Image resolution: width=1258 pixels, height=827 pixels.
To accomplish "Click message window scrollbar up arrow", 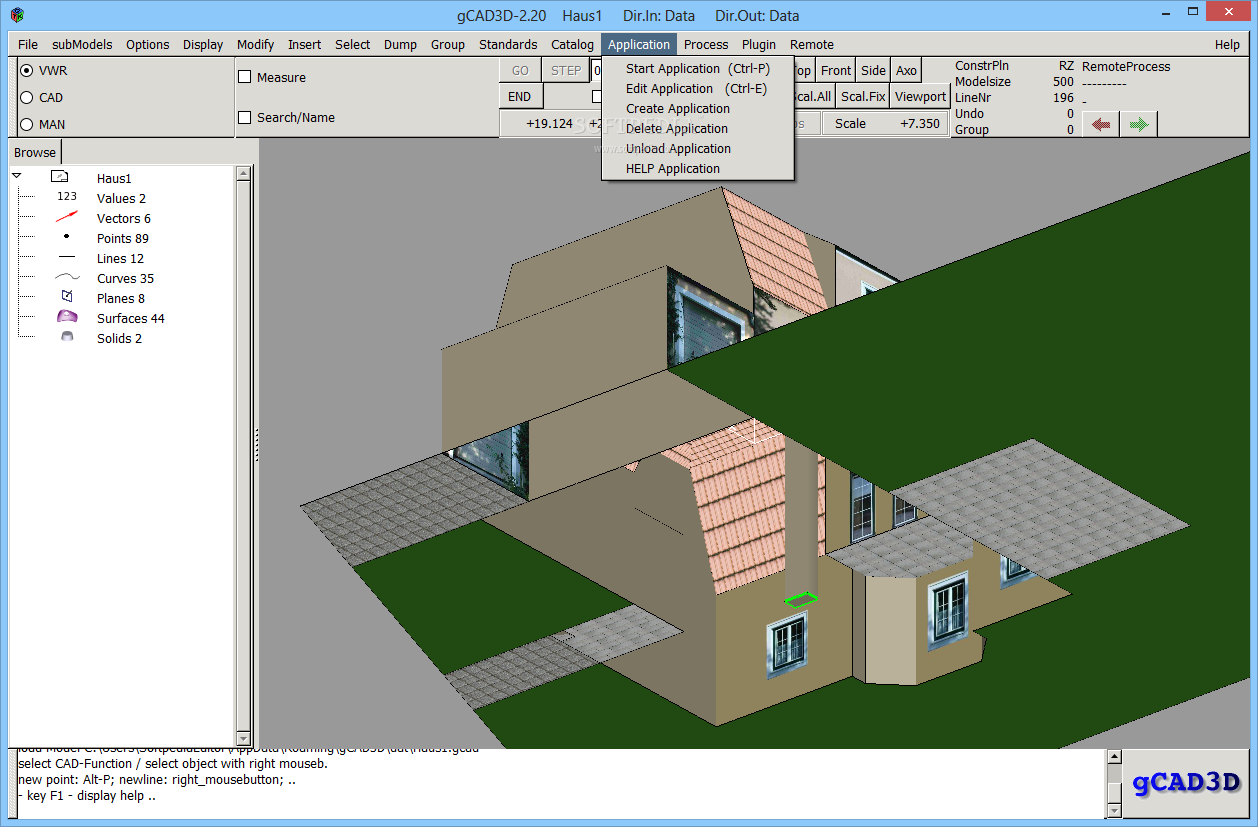I will tap(1114, 757).
